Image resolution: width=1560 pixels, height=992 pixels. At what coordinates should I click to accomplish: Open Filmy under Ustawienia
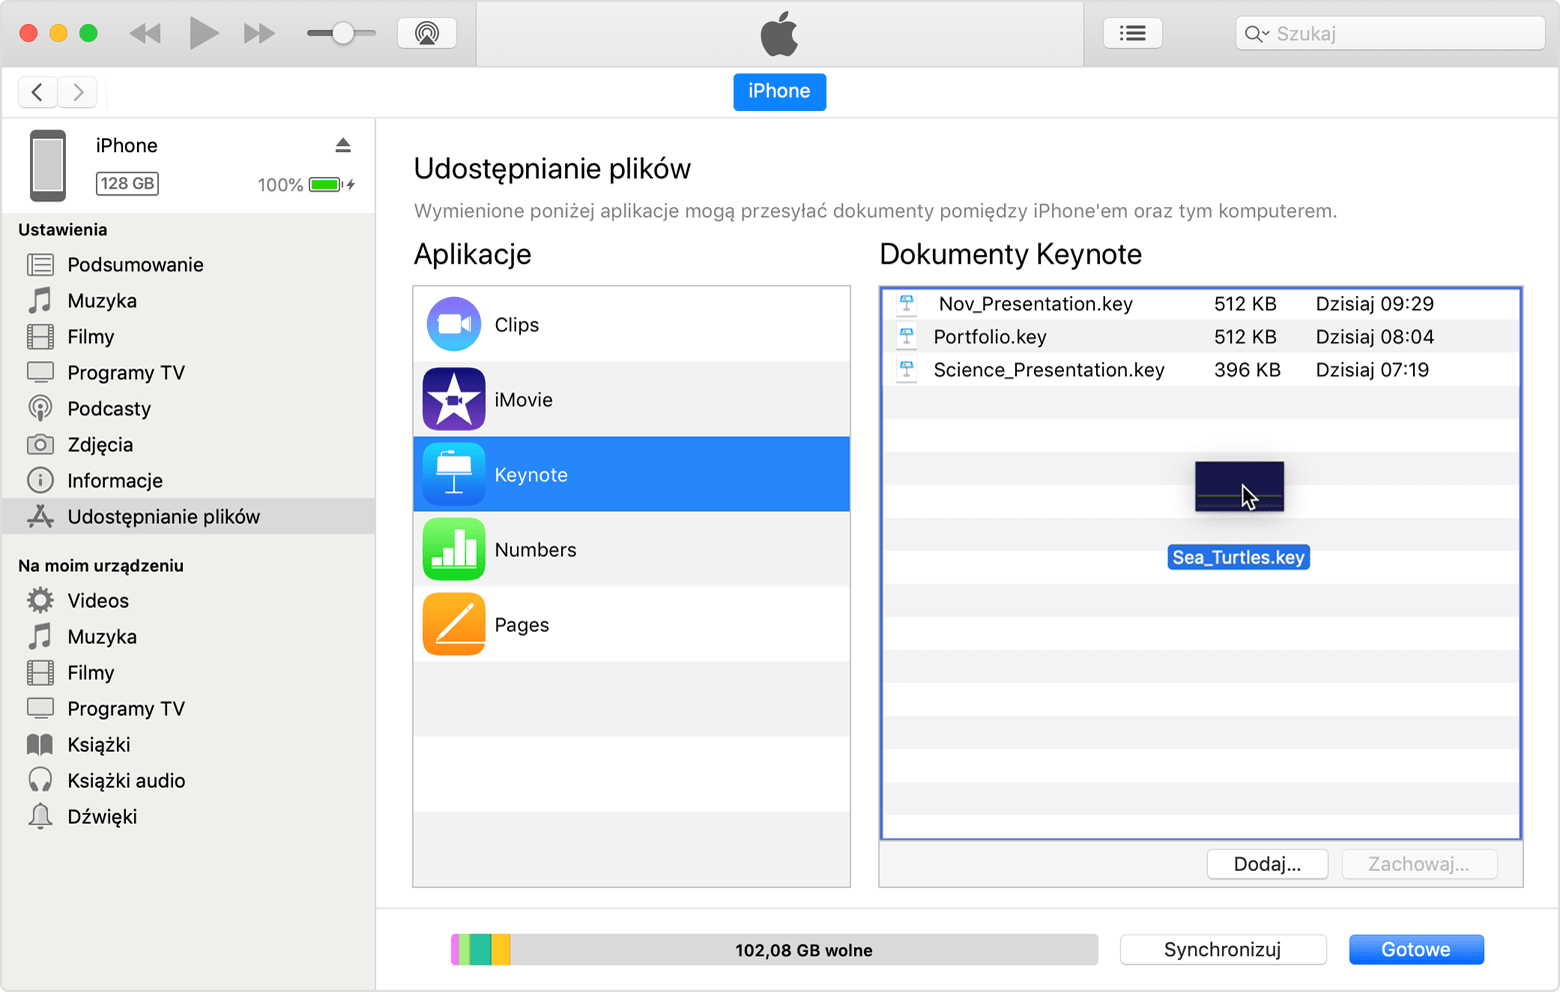click(x=188, y=337)
